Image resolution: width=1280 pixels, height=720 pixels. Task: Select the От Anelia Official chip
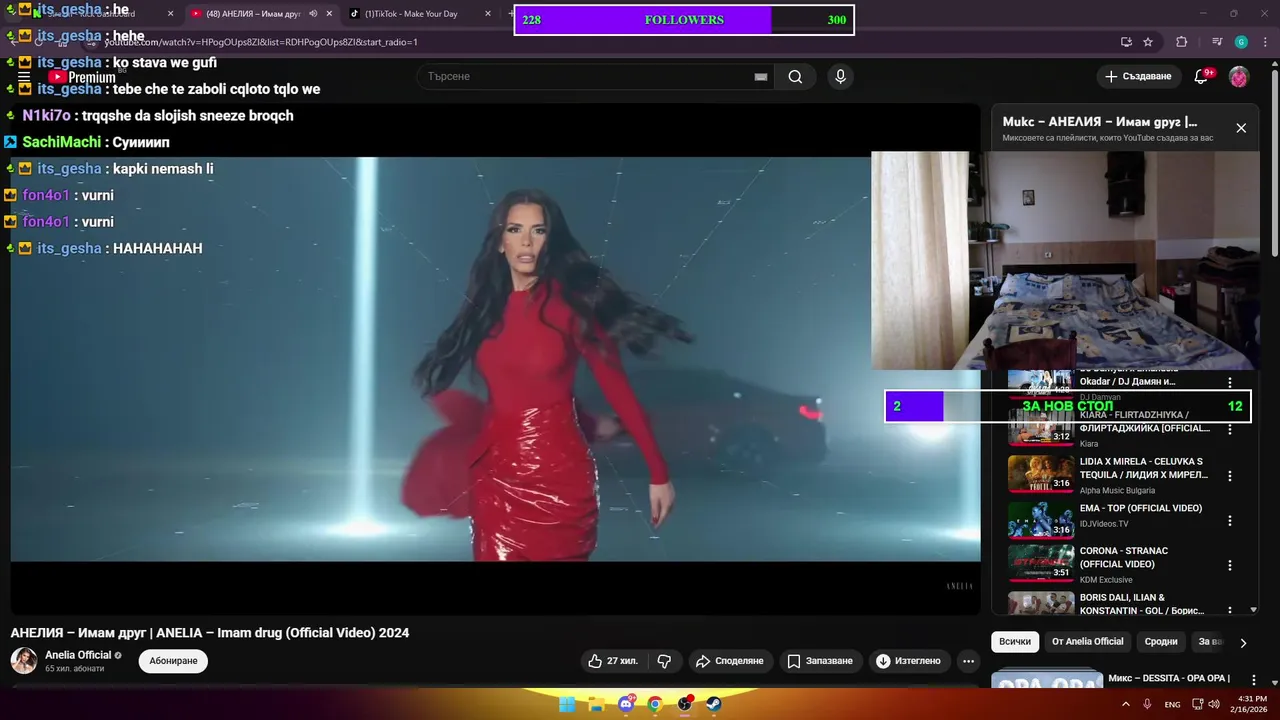pos(1088,642)
